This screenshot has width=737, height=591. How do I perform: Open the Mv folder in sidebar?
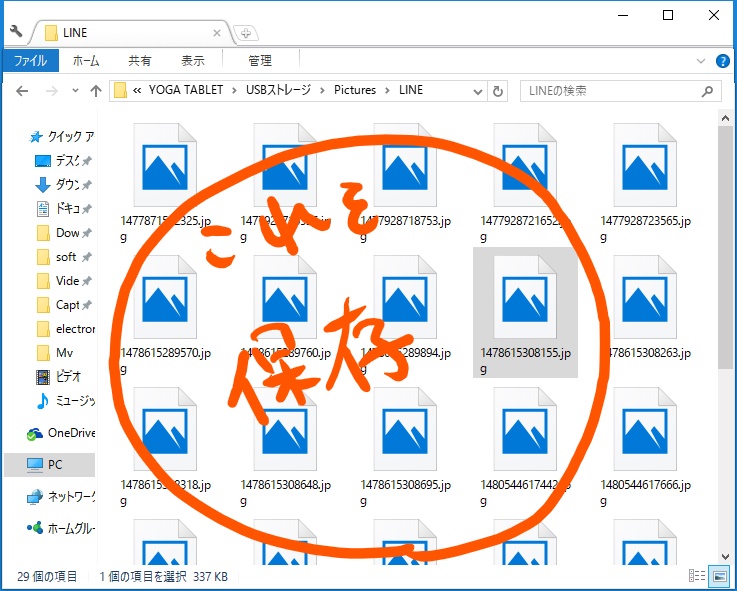(x=55, y=353)
